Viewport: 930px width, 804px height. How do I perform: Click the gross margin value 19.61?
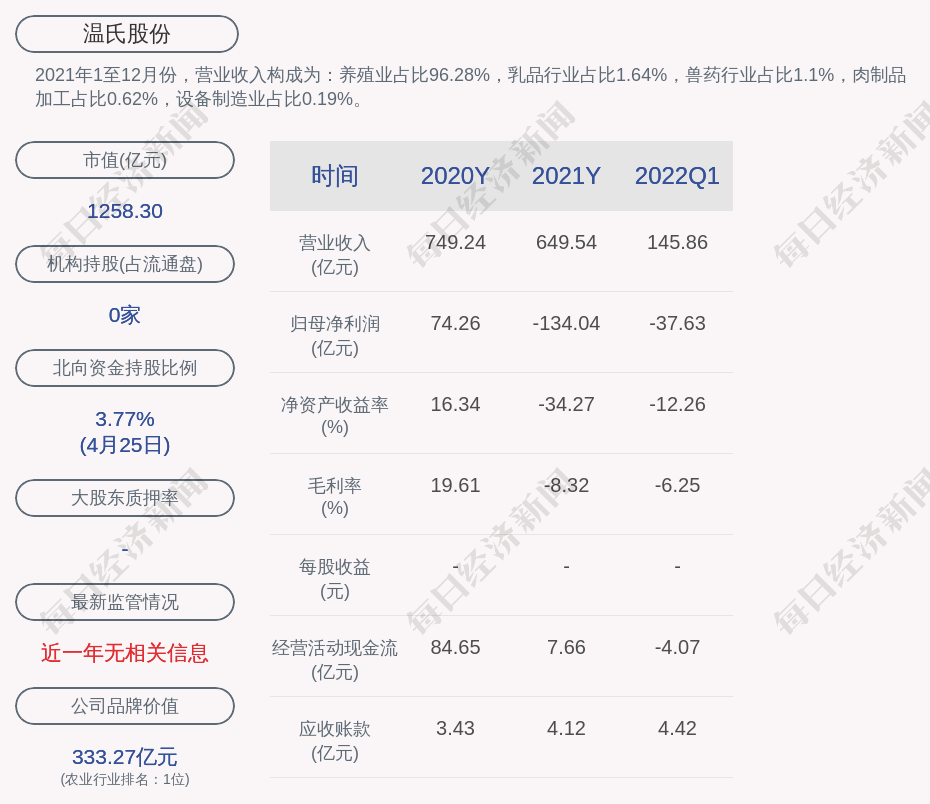coord(455,485)
